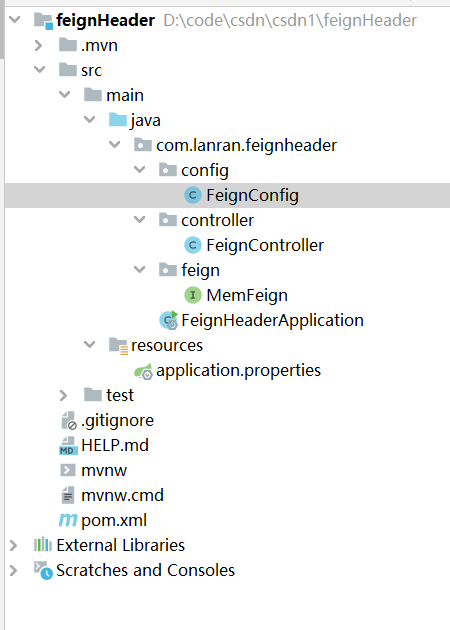The image size is (450, 630).
Task: Select the controller package label
Action: (x=217, y=220)
